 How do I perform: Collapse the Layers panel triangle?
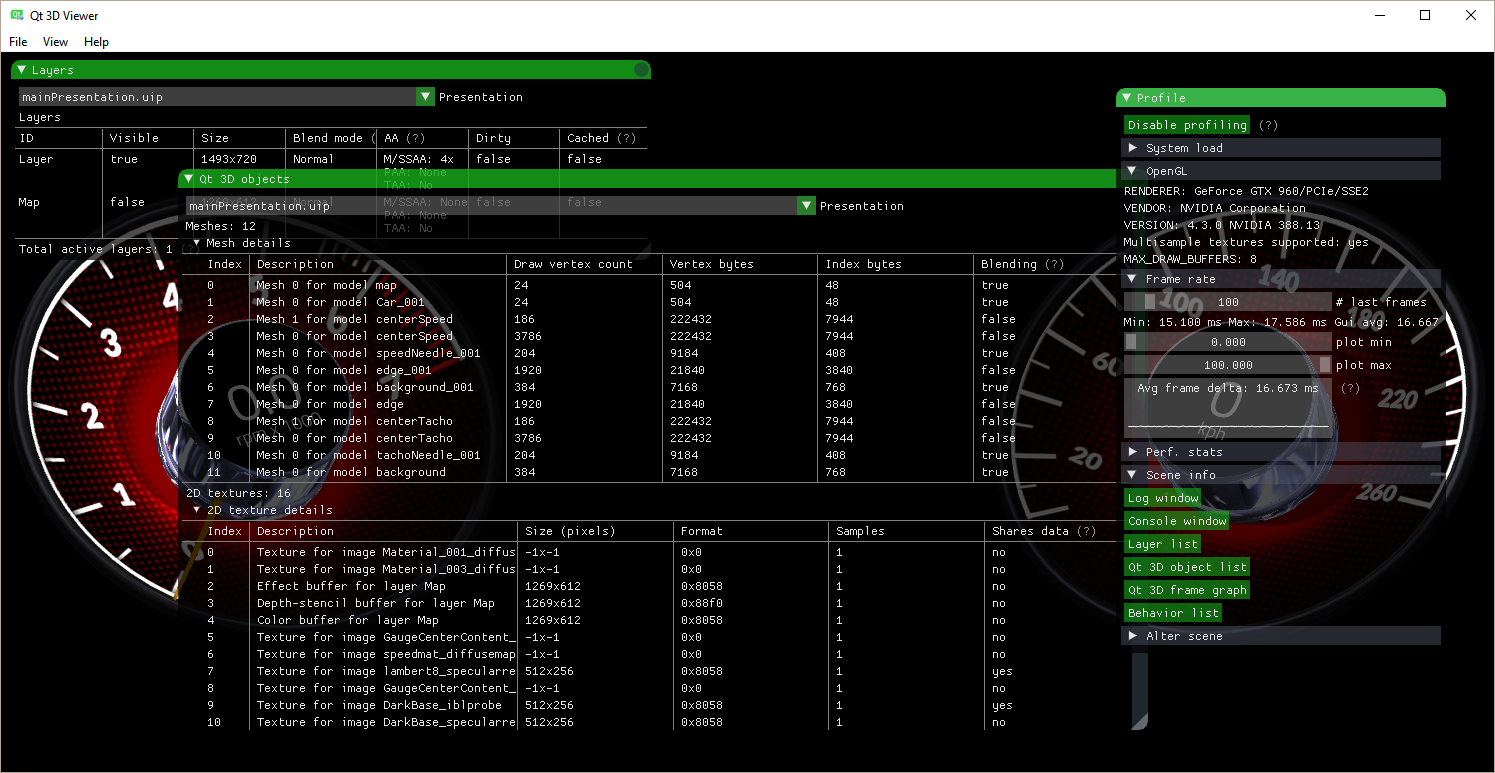click(x=21, y=70)
